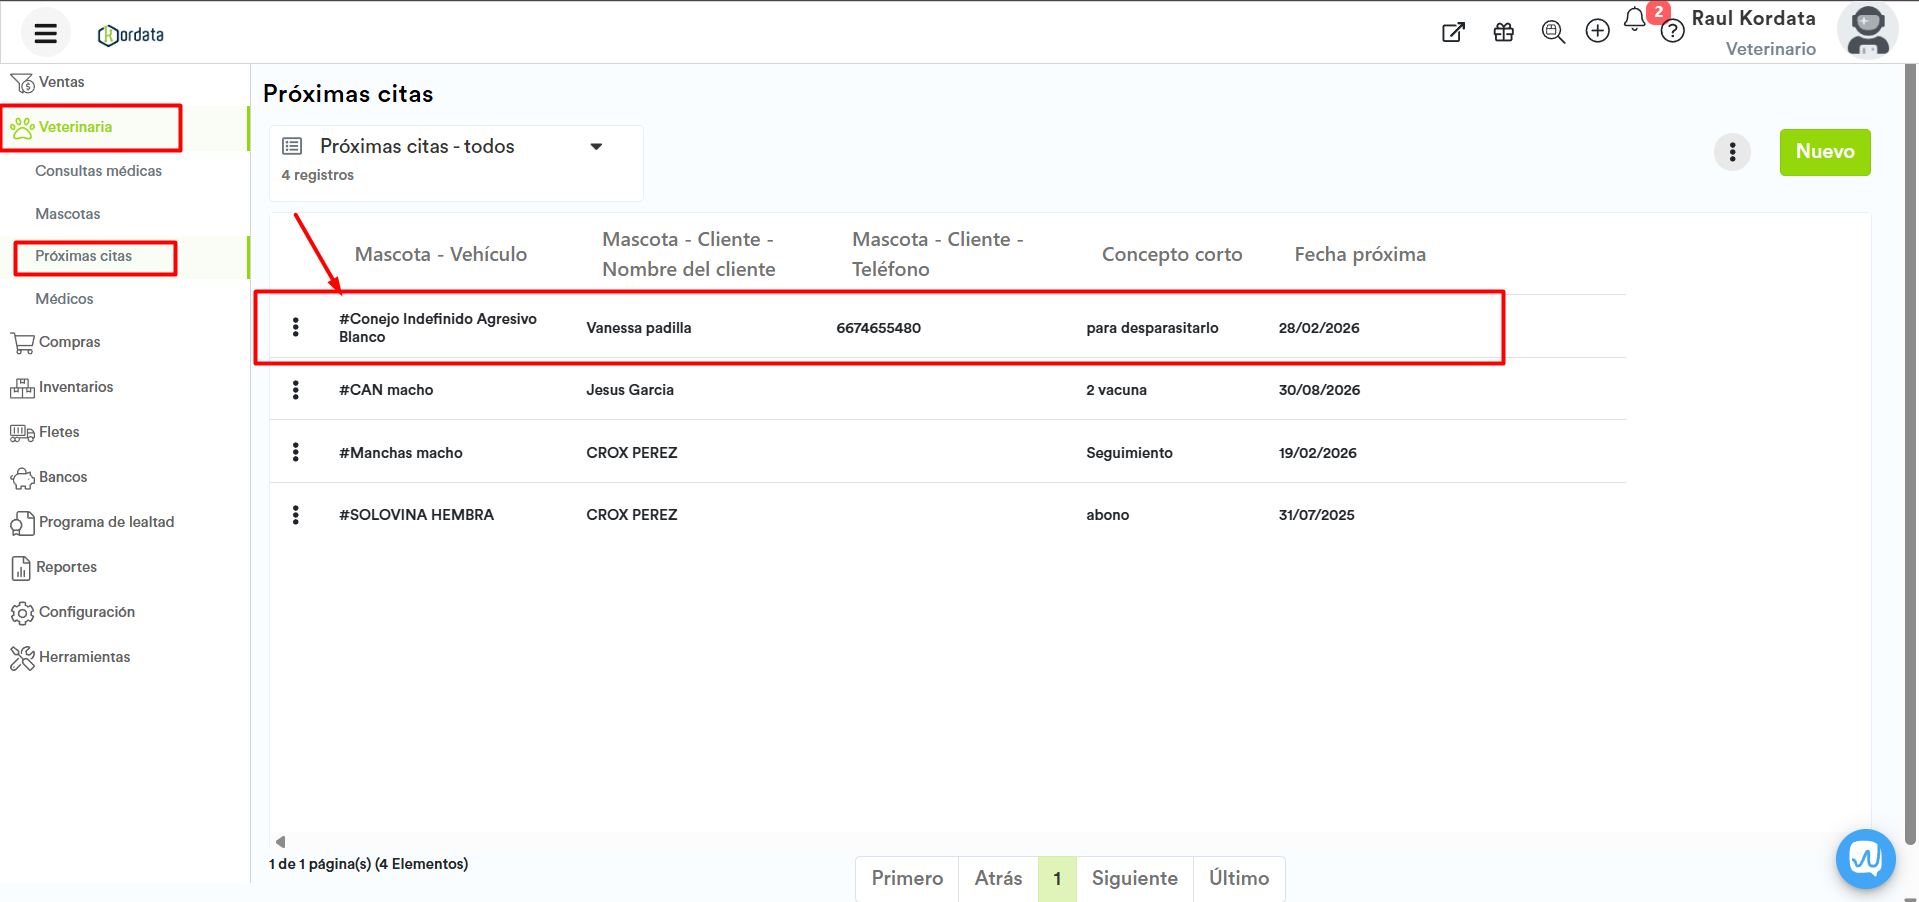1919x902 pixels.
Task: Open the chat support bubble icon
Action: (1865, 858)
